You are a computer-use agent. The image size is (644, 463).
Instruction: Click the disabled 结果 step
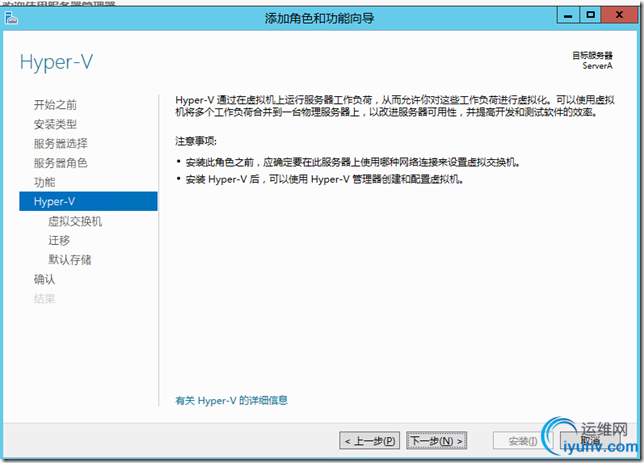tap(44, 299)
